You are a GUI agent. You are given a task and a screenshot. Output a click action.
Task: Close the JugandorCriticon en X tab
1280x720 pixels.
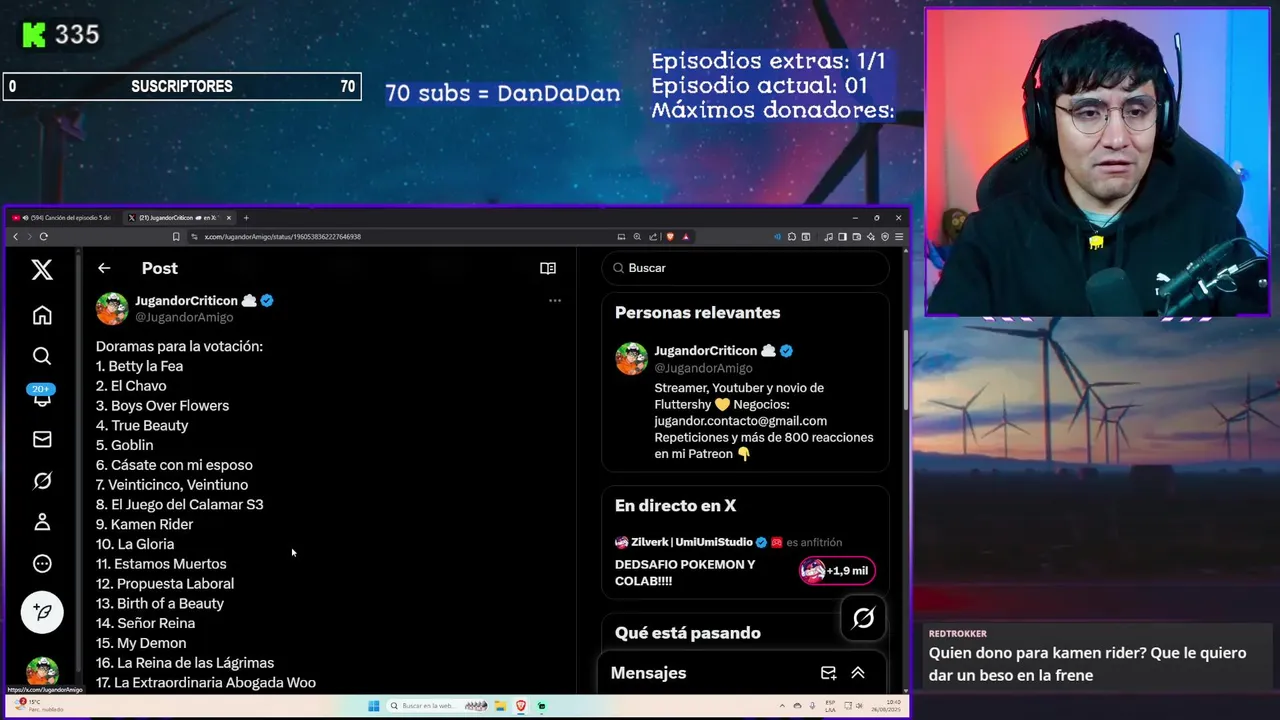(x=229, y=218)
